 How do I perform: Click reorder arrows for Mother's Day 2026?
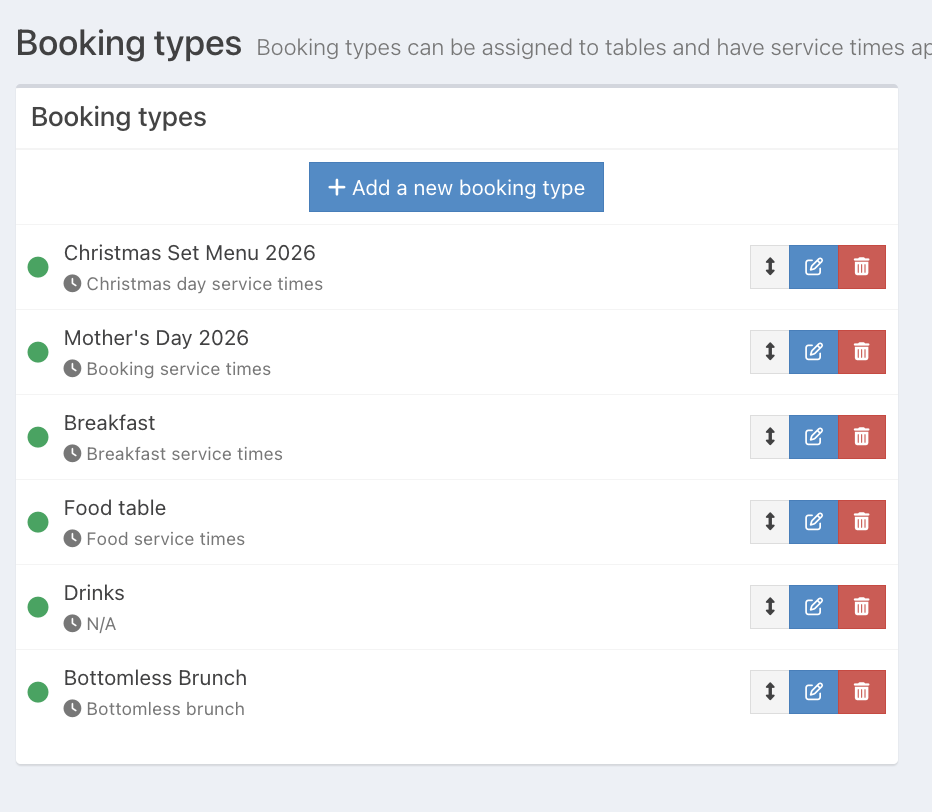[x=770, y=352]
